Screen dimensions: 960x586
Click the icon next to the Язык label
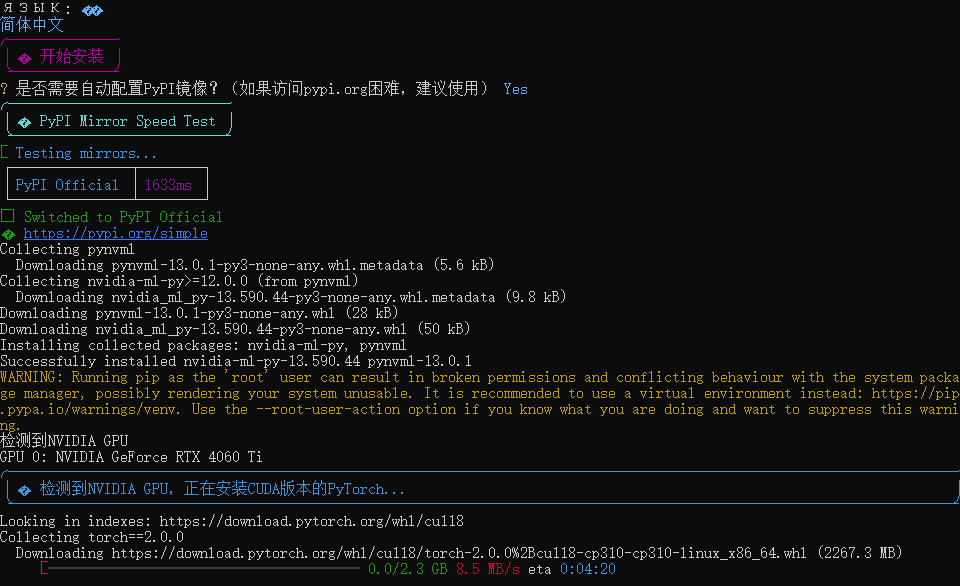[92, 10]
